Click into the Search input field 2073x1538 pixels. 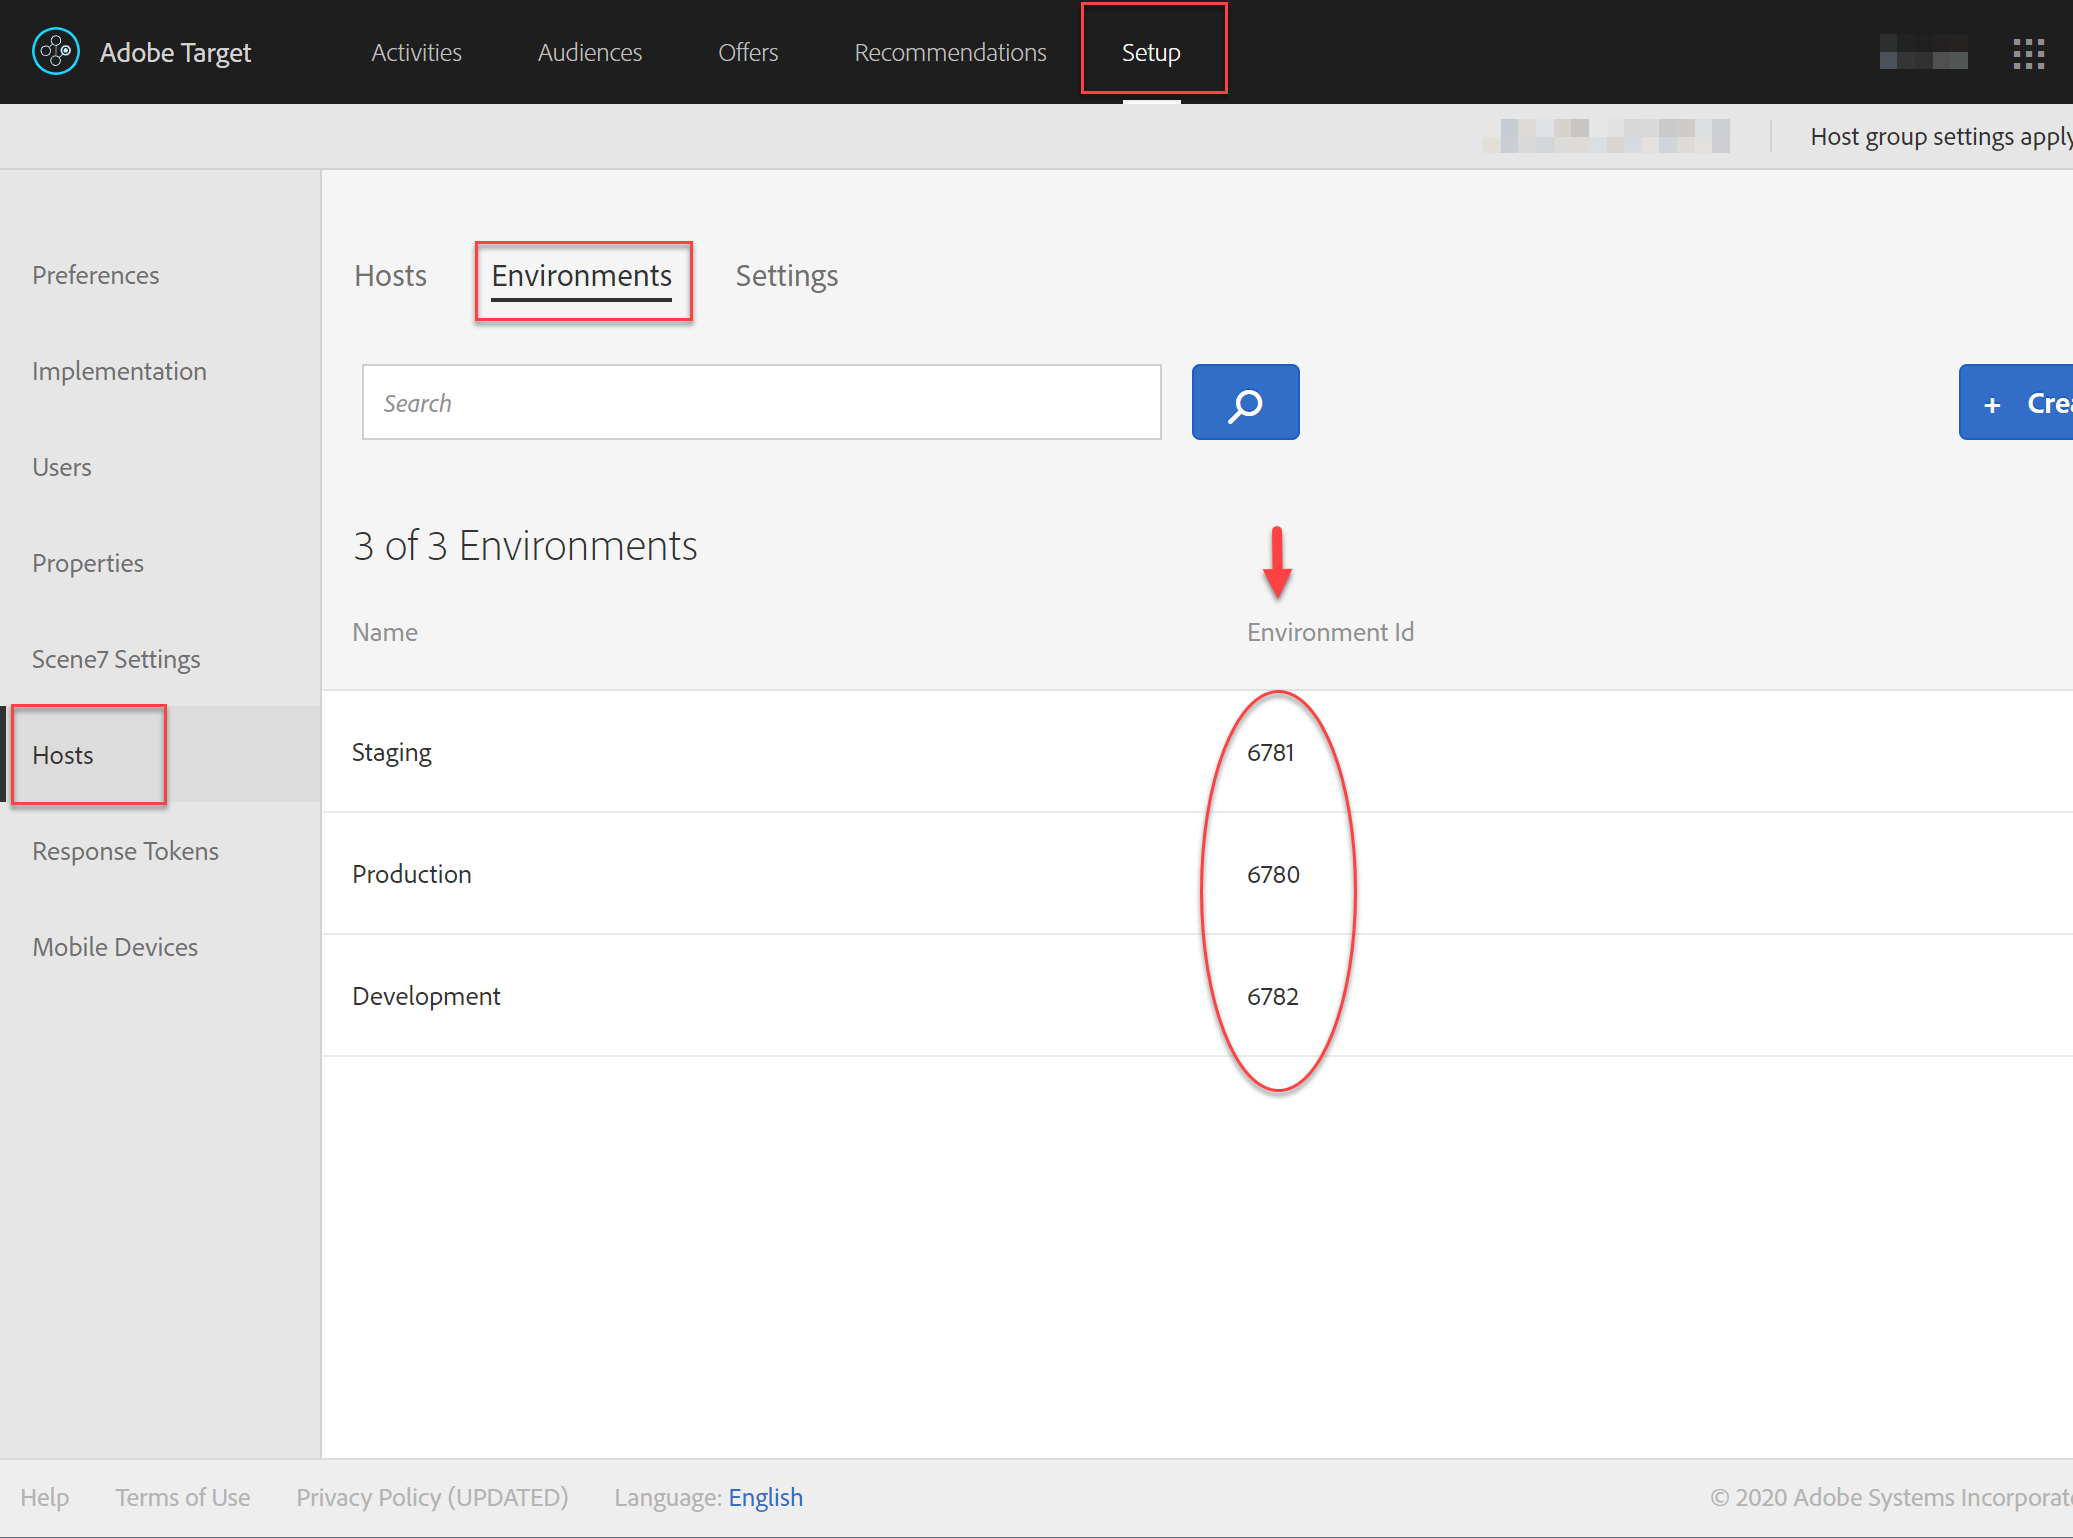761,402
